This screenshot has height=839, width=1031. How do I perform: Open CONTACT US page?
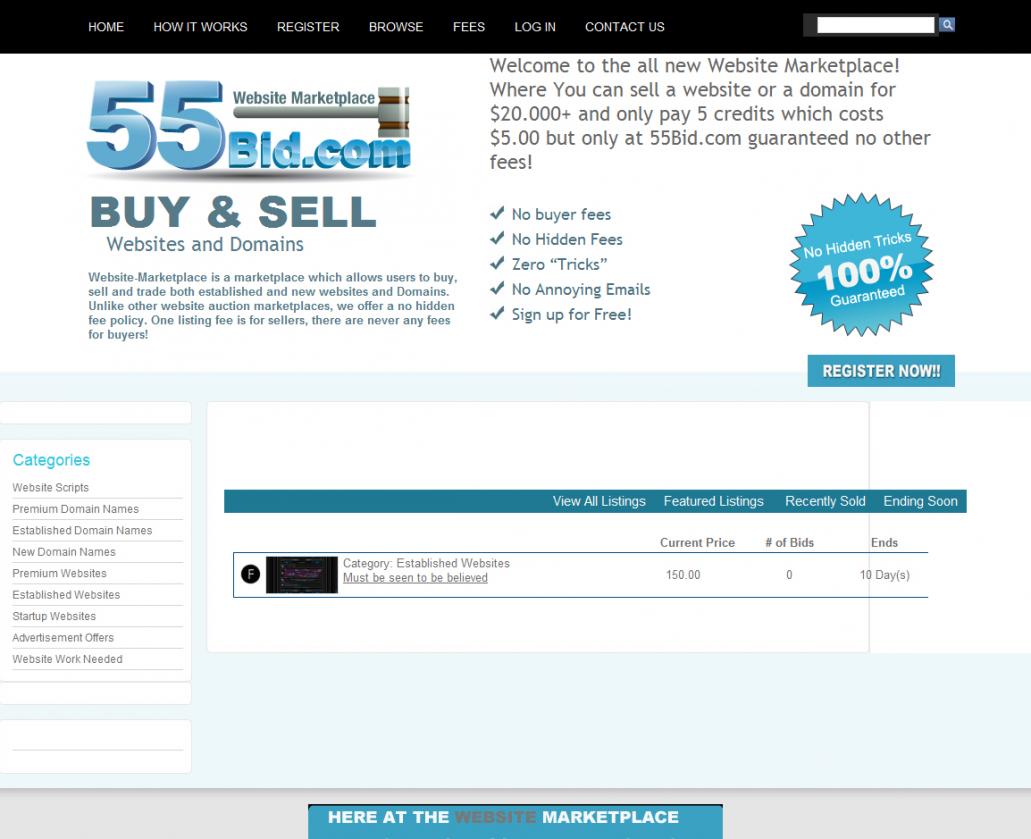[625, 27]
